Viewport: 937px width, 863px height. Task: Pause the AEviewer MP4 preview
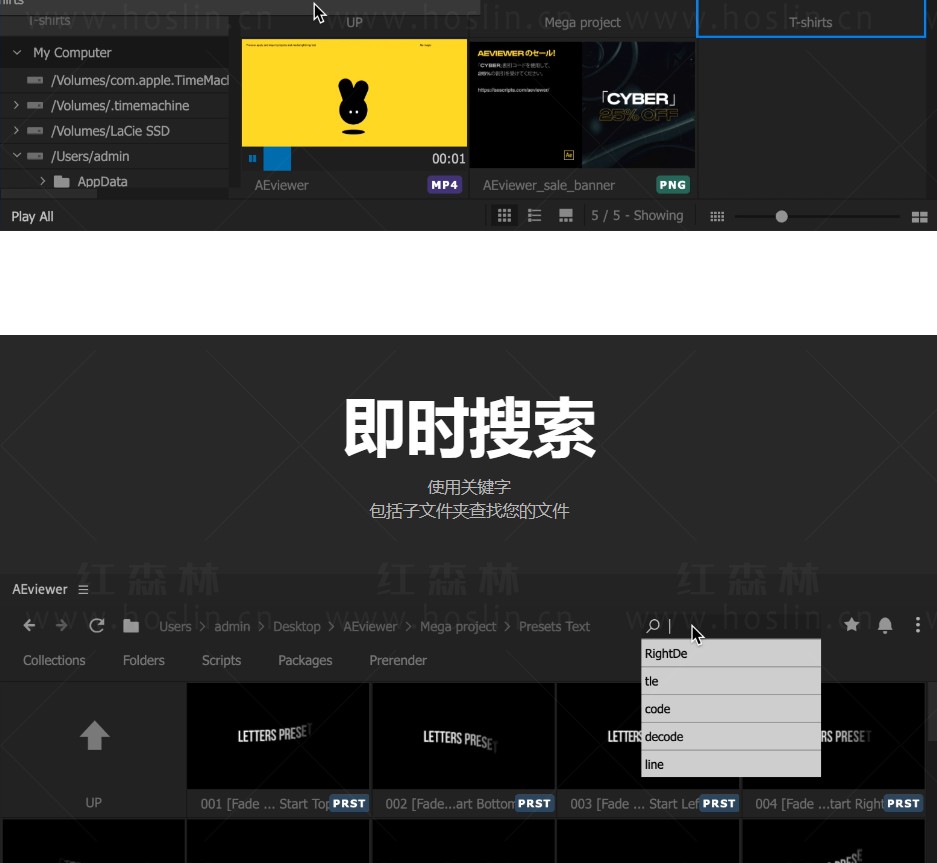click(x=252, y=158)
